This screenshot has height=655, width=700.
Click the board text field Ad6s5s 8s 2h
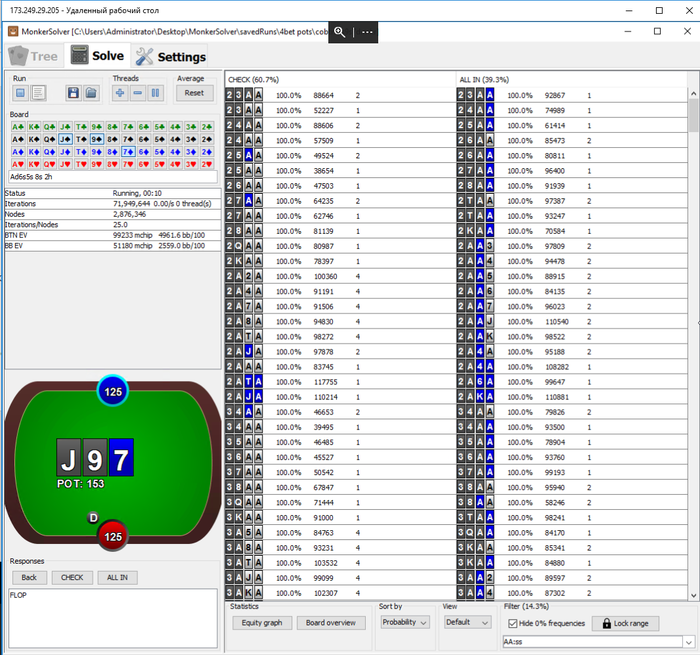113,177
